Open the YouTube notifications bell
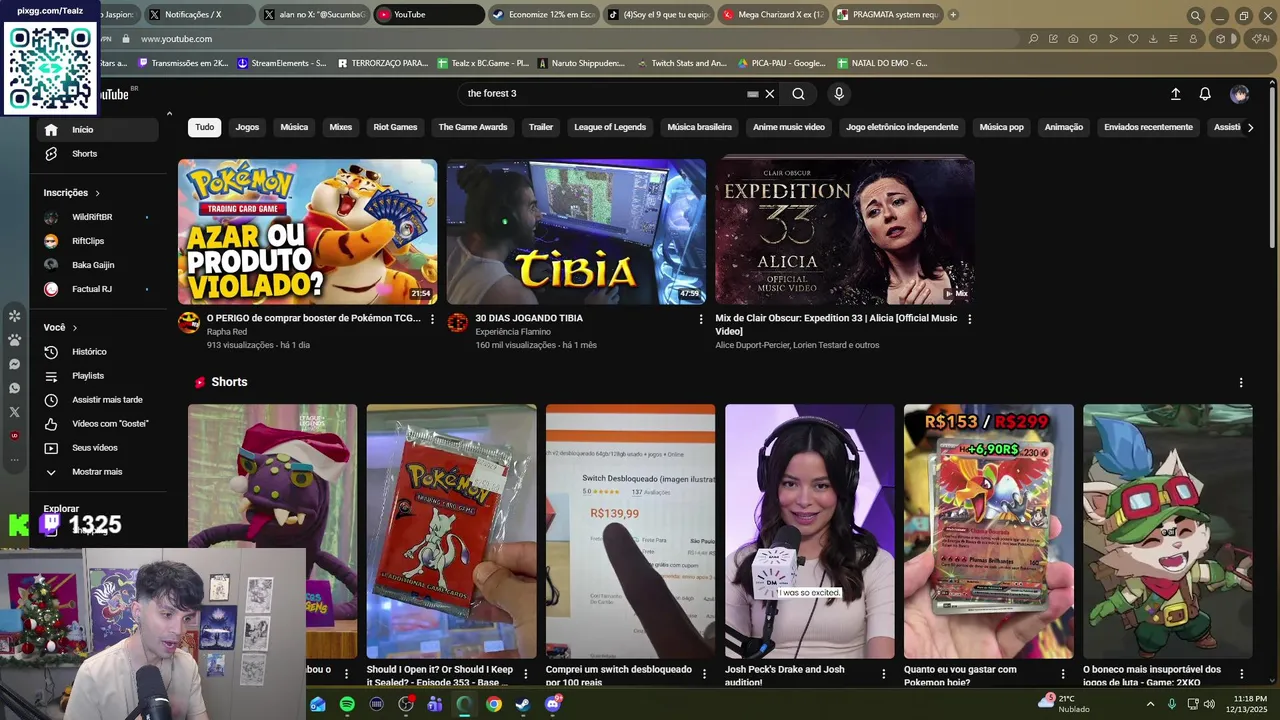 [1205, 94]
